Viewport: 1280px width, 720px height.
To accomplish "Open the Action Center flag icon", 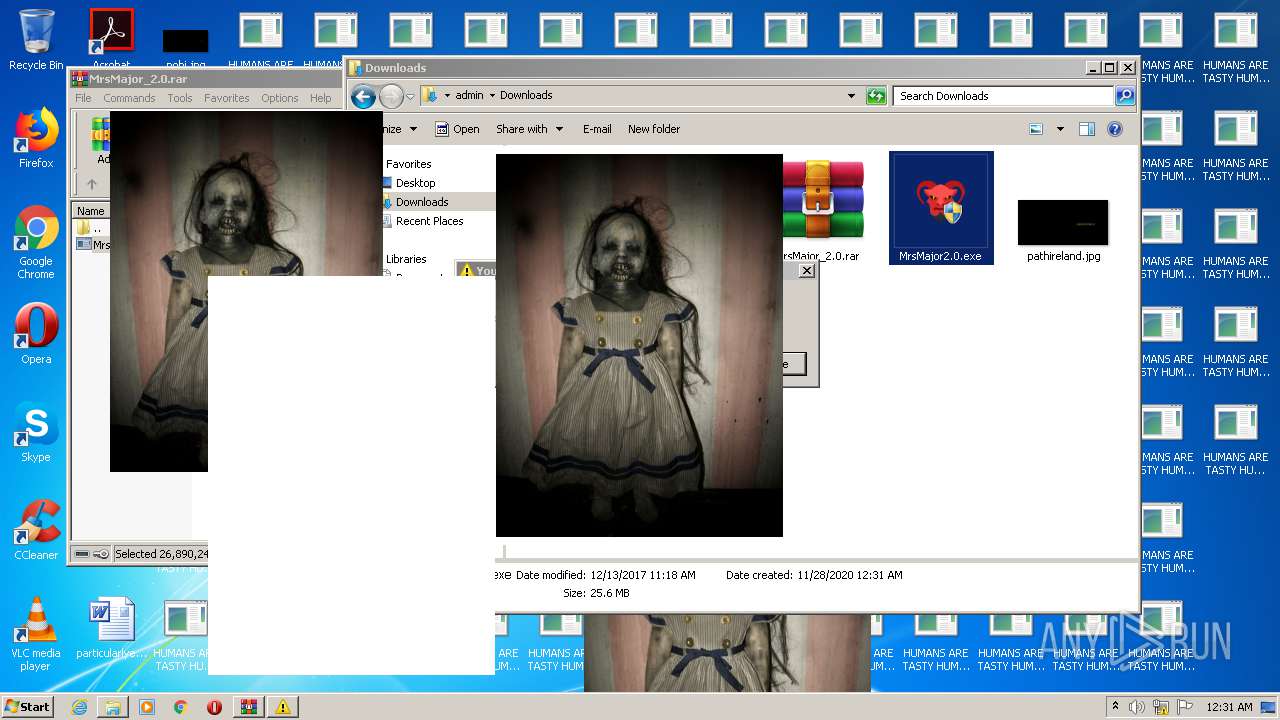I will (x=1185, y=707).
